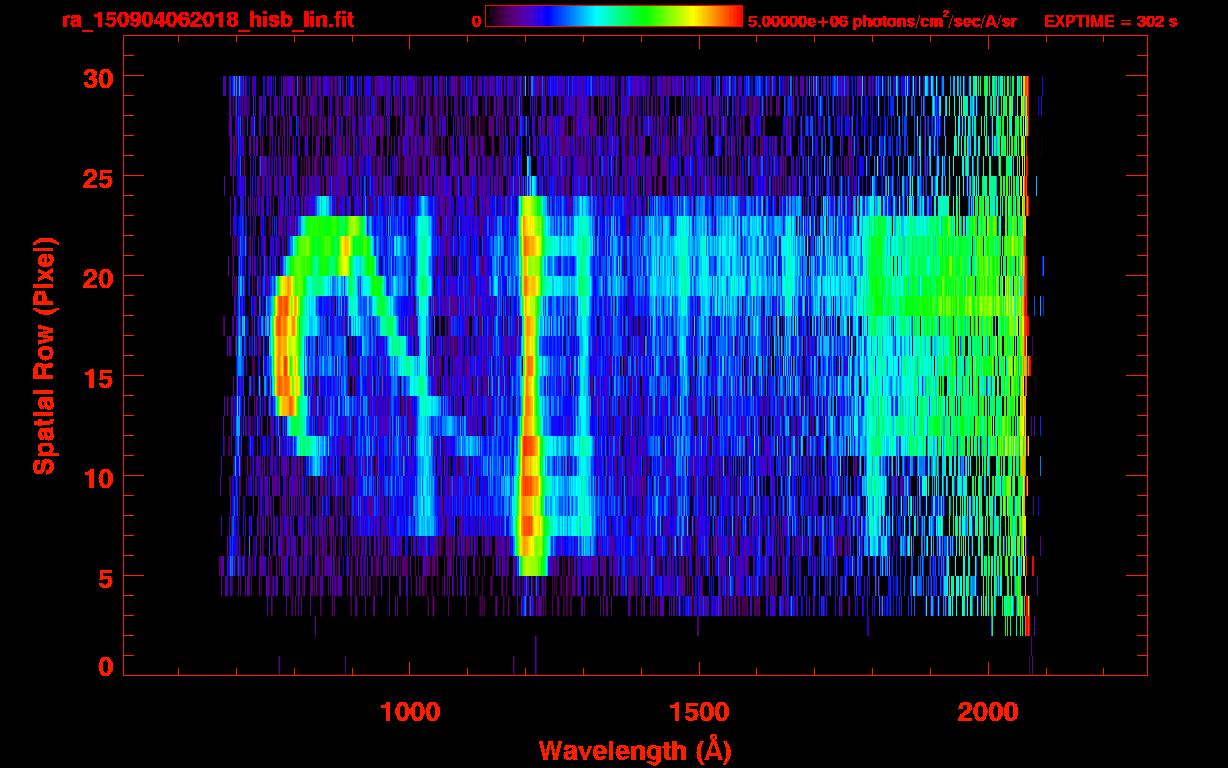
Task: Click the bright vertical emission line near 1216 Å
Action: (x=530, y=385)
